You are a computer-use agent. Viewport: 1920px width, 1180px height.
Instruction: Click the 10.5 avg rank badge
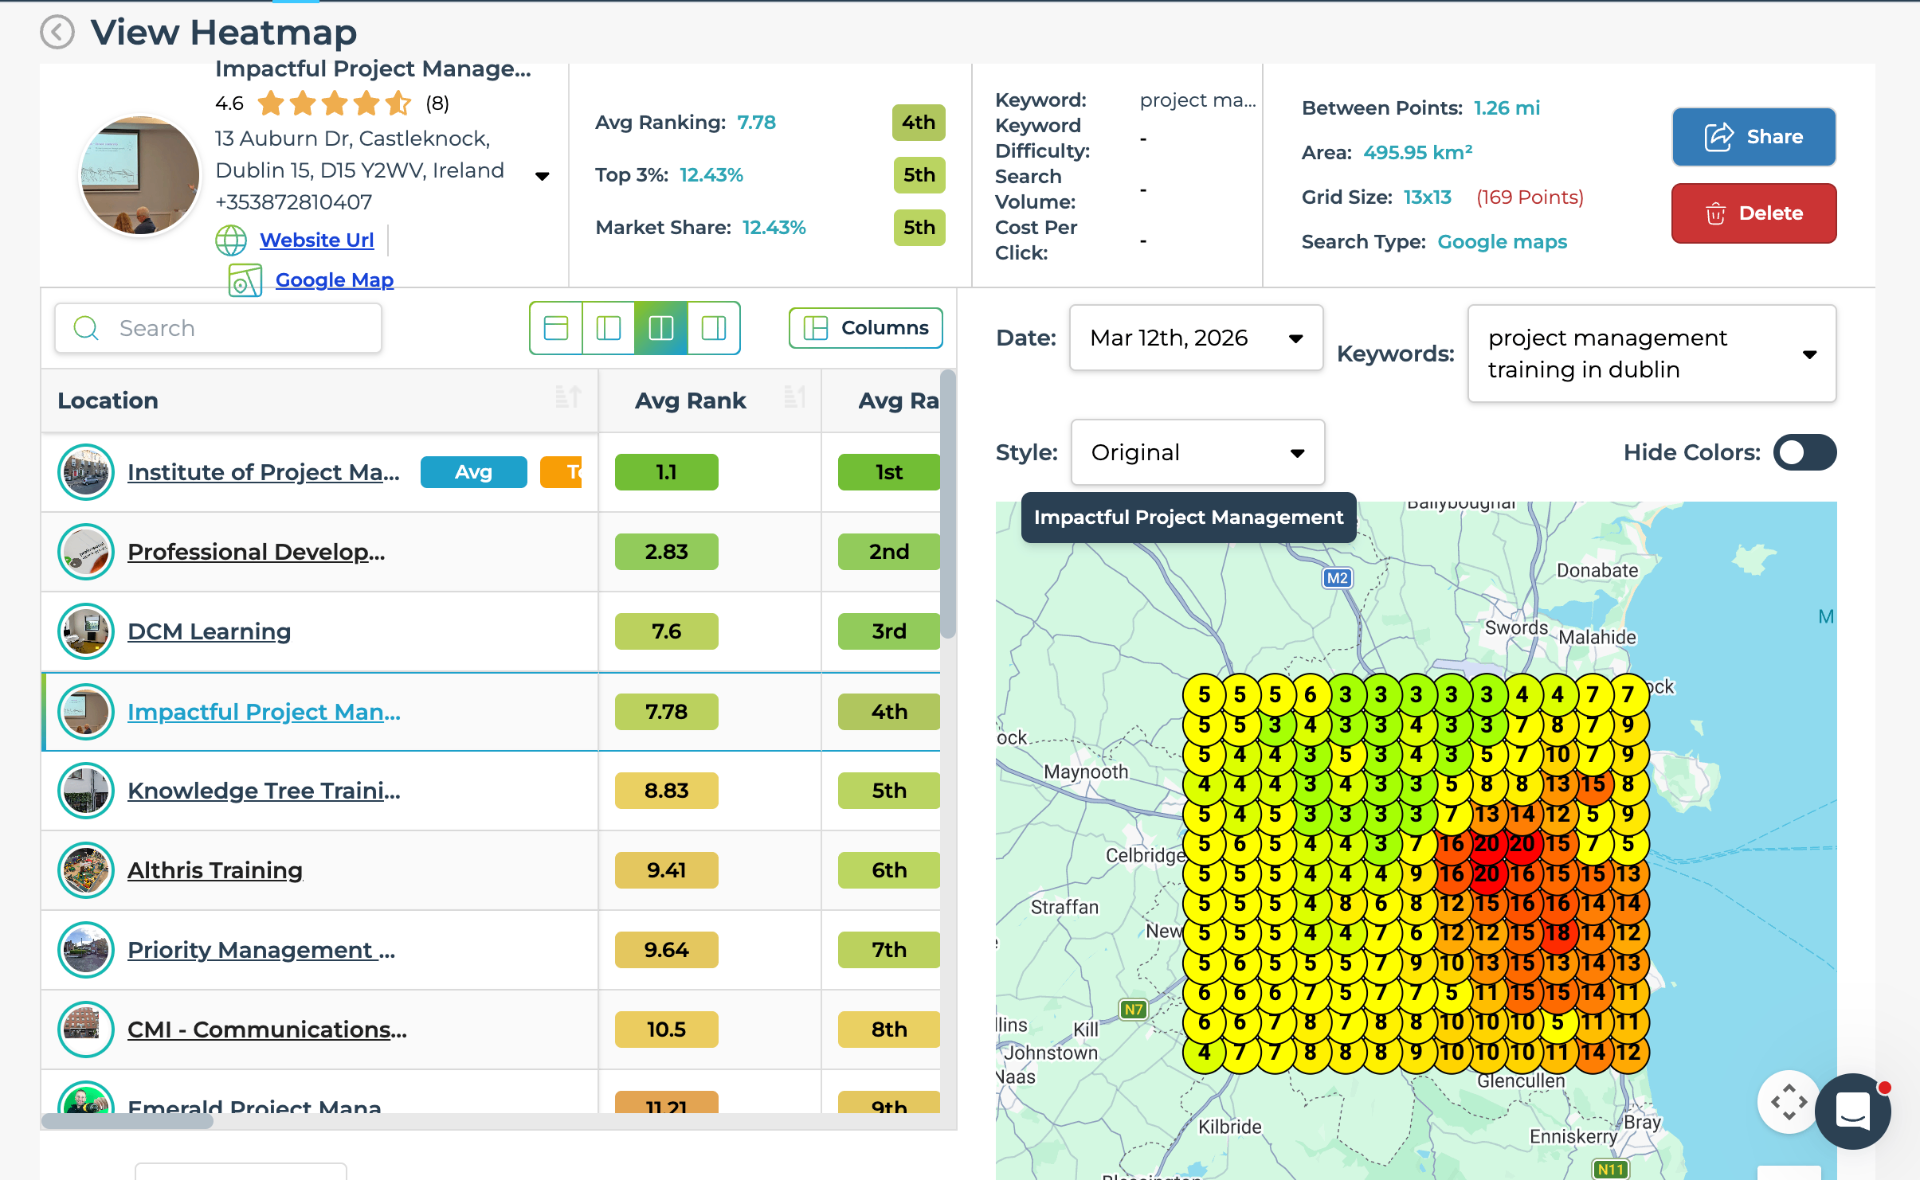tap(666, 1030)
